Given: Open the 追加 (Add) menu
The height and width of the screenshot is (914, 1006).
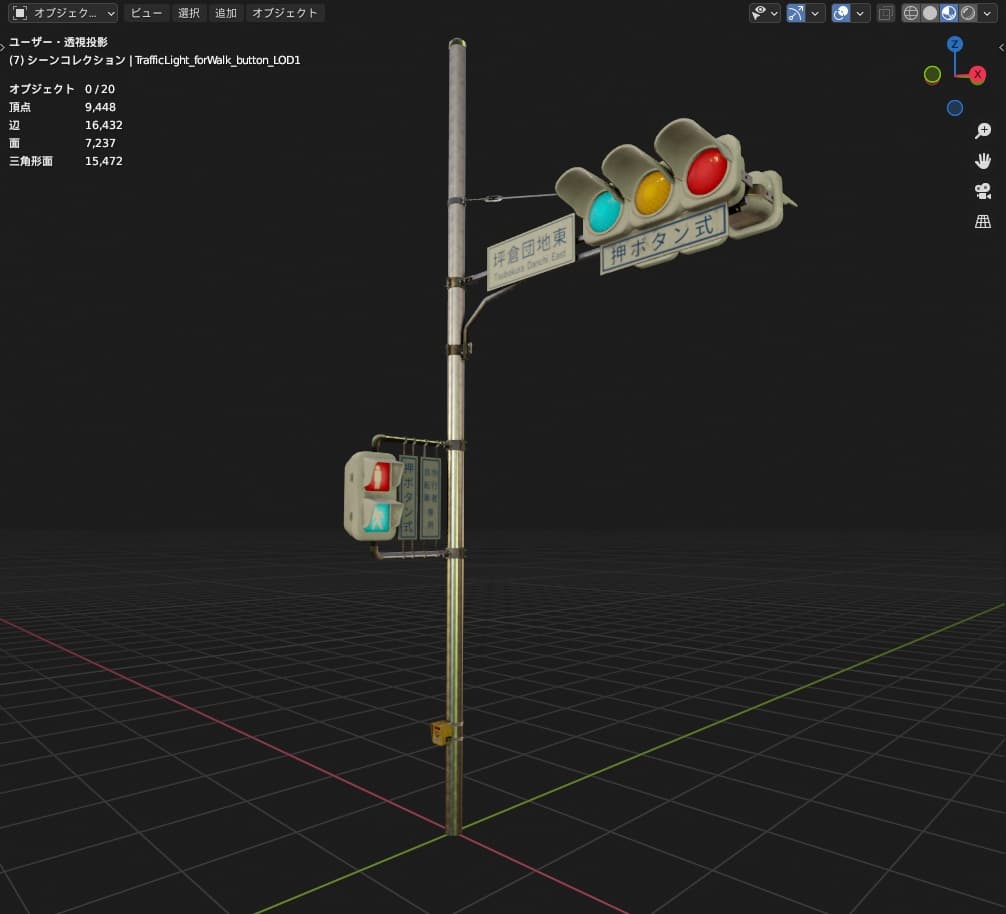Looking at the screenshot, I should 226,13.
